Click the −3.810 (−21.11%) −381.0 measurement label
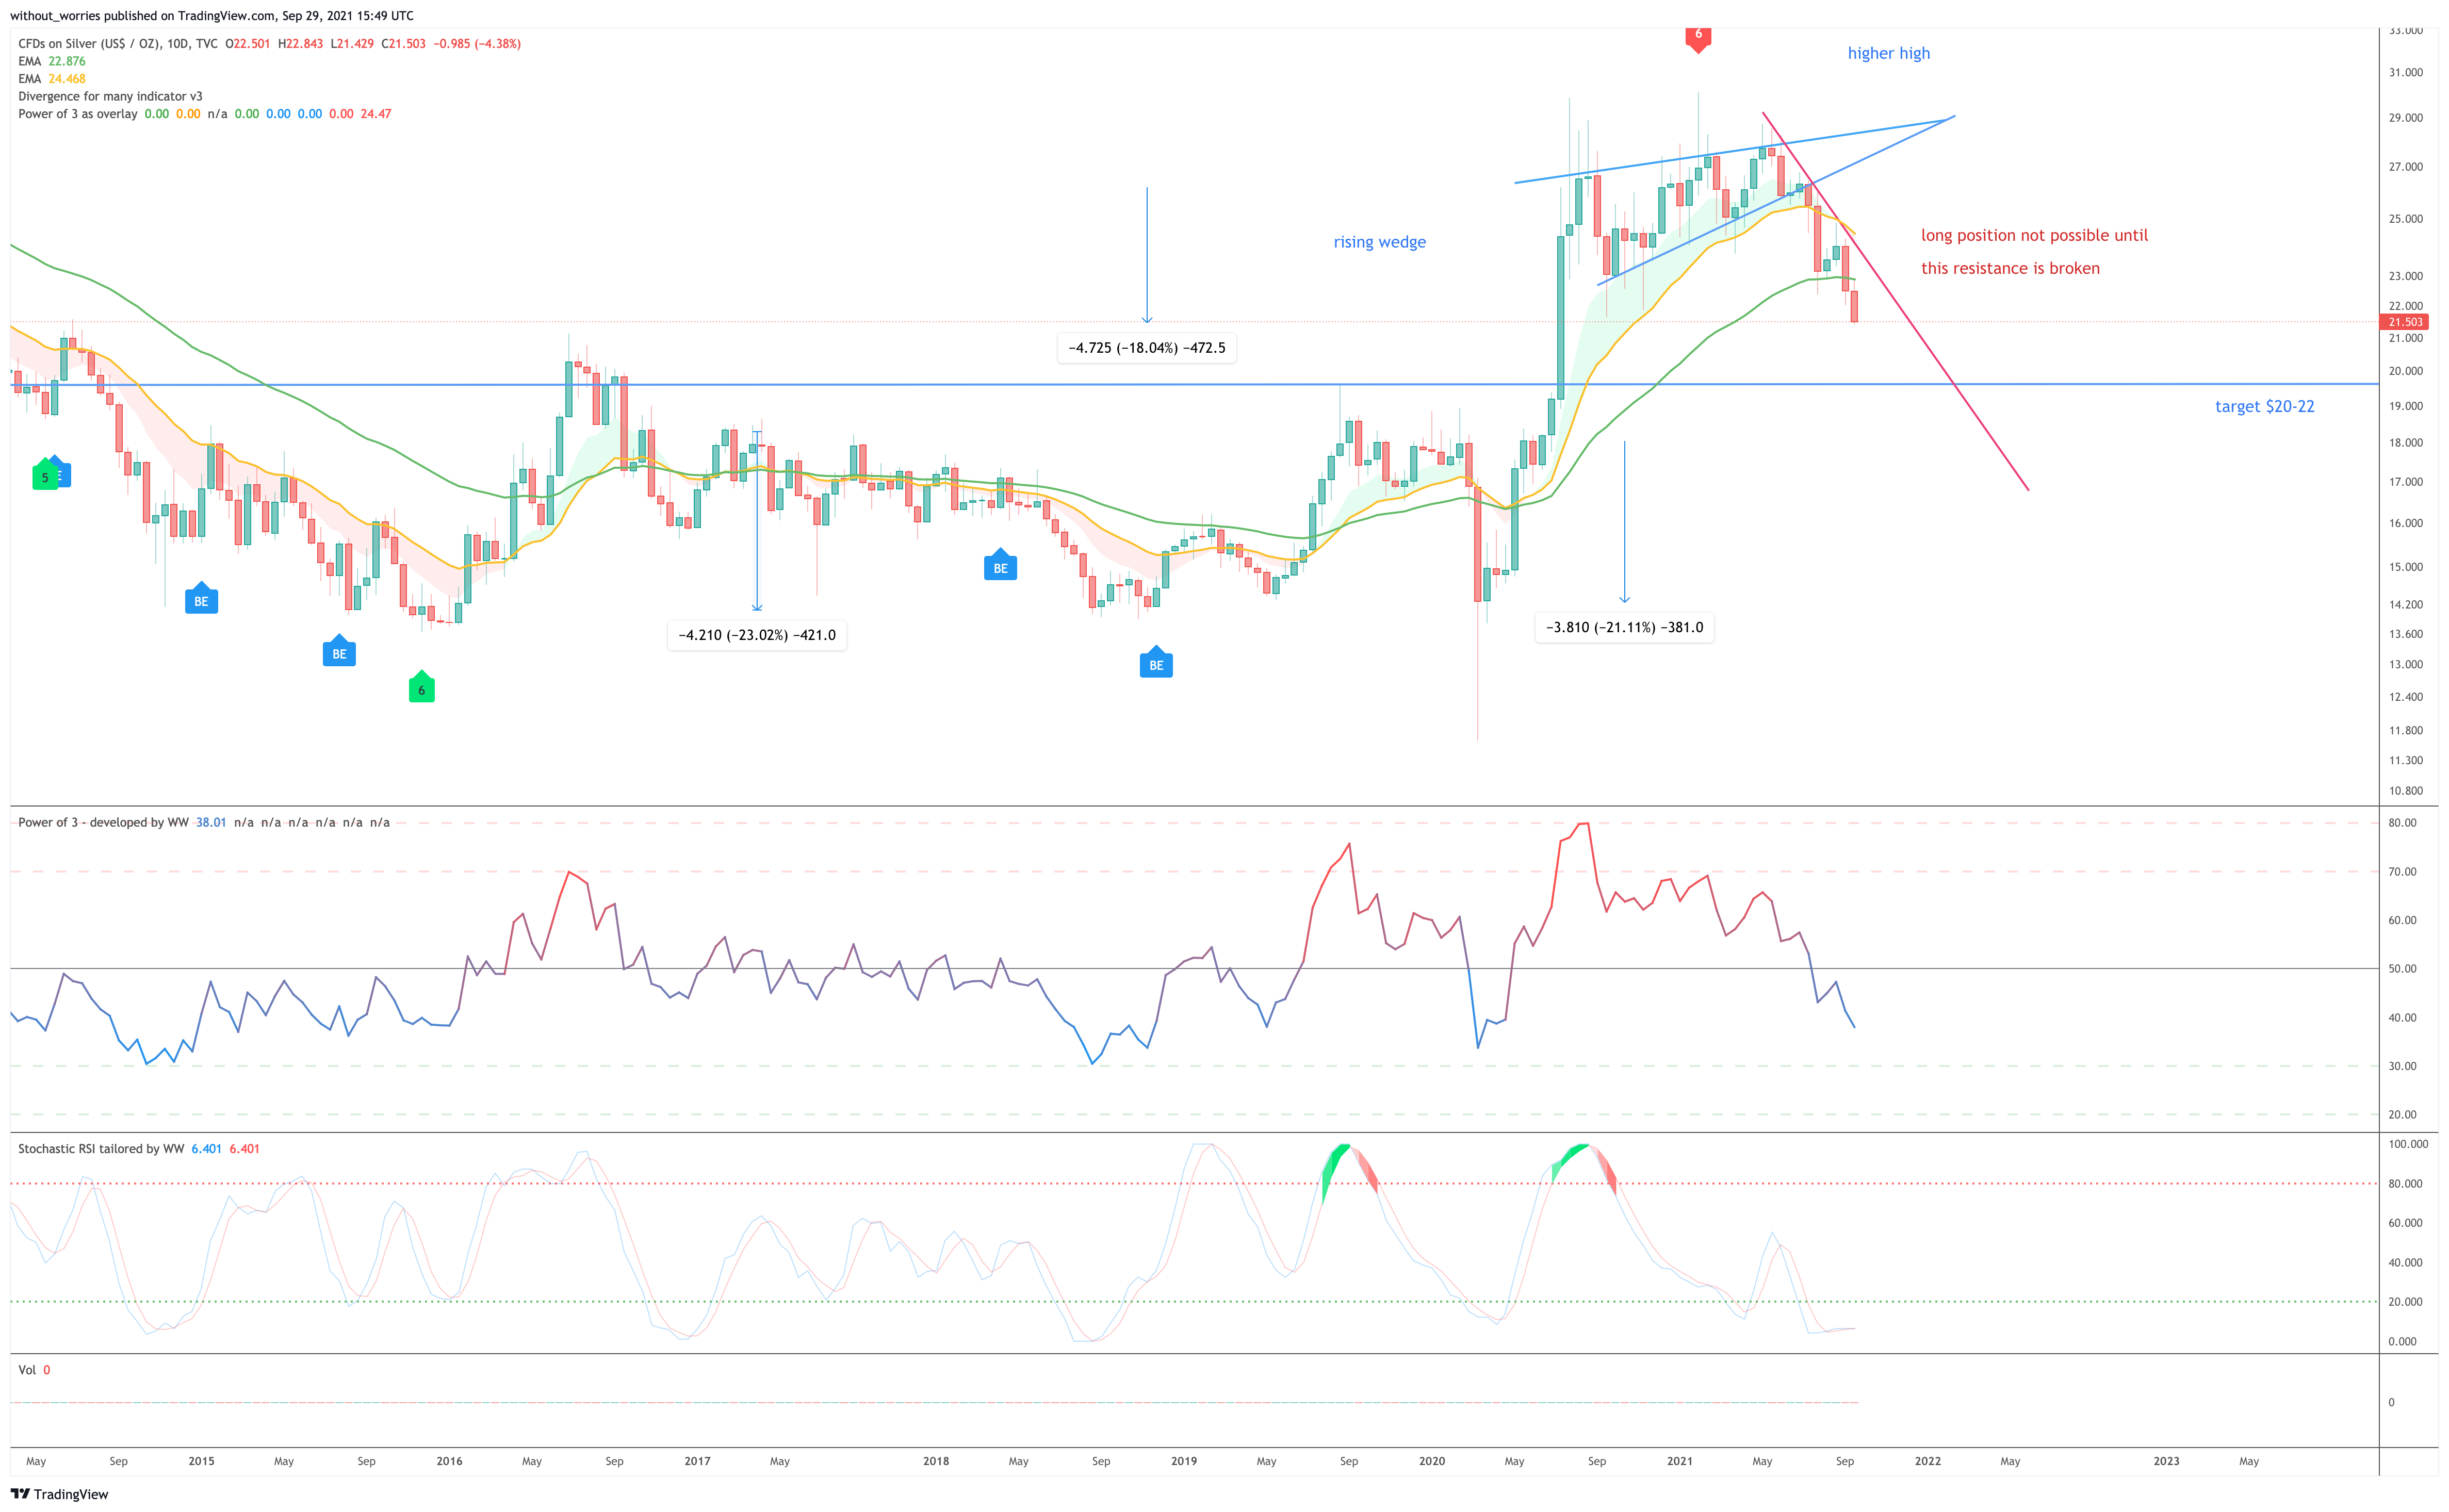This screenshot has height=1512, width=2449. coord(1624,627)
